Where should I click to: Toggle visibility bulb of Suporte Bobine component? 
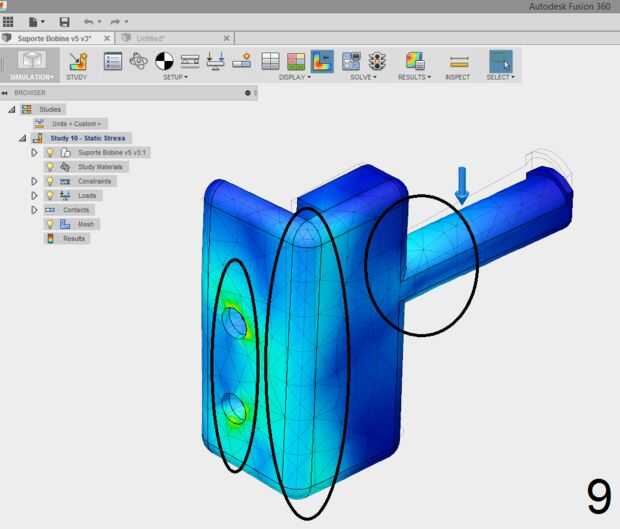(x=50, y=153)
